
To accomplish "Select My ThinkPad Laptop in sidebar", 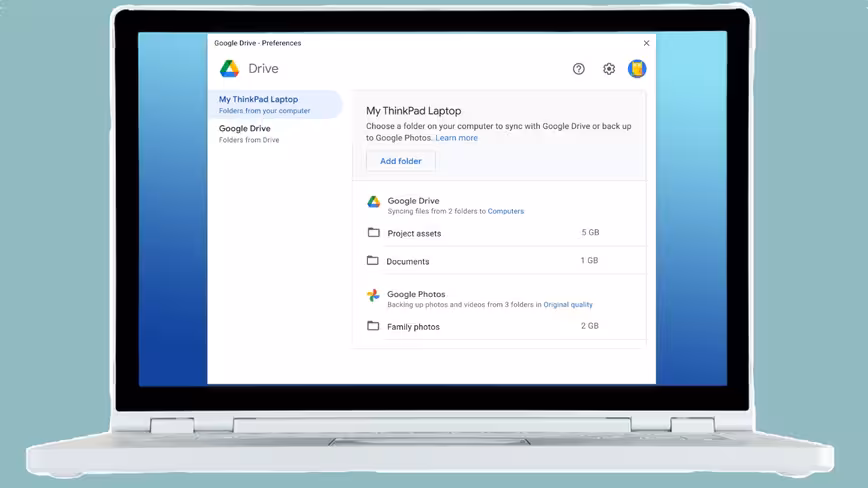I will point(275,104).
